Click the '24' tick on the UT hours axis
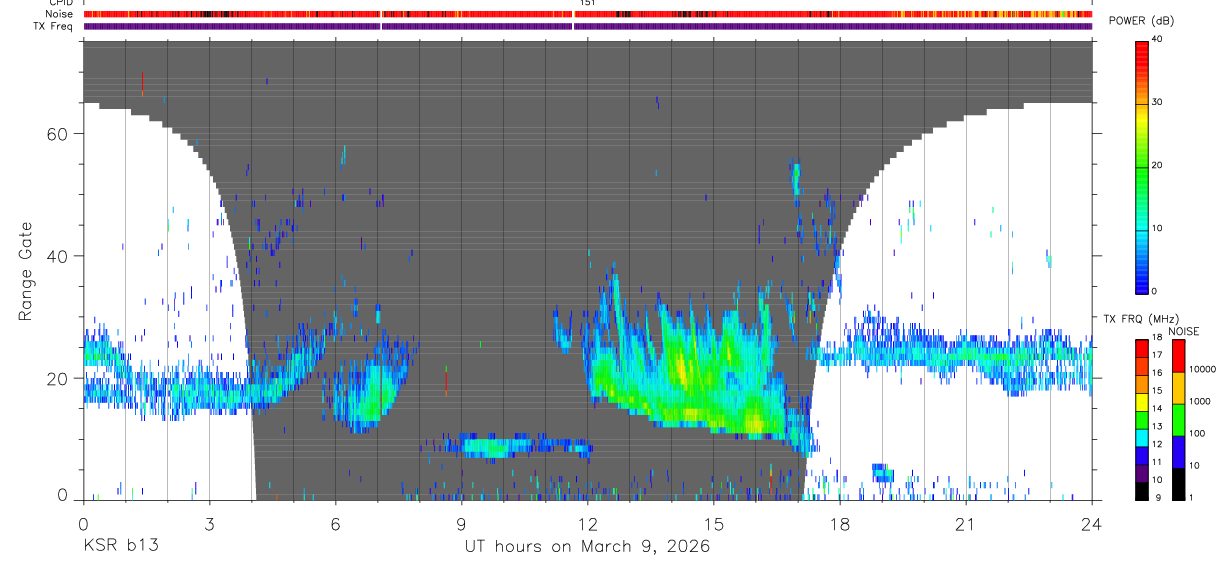The image size is (1228, 567). click(1092, 523)
